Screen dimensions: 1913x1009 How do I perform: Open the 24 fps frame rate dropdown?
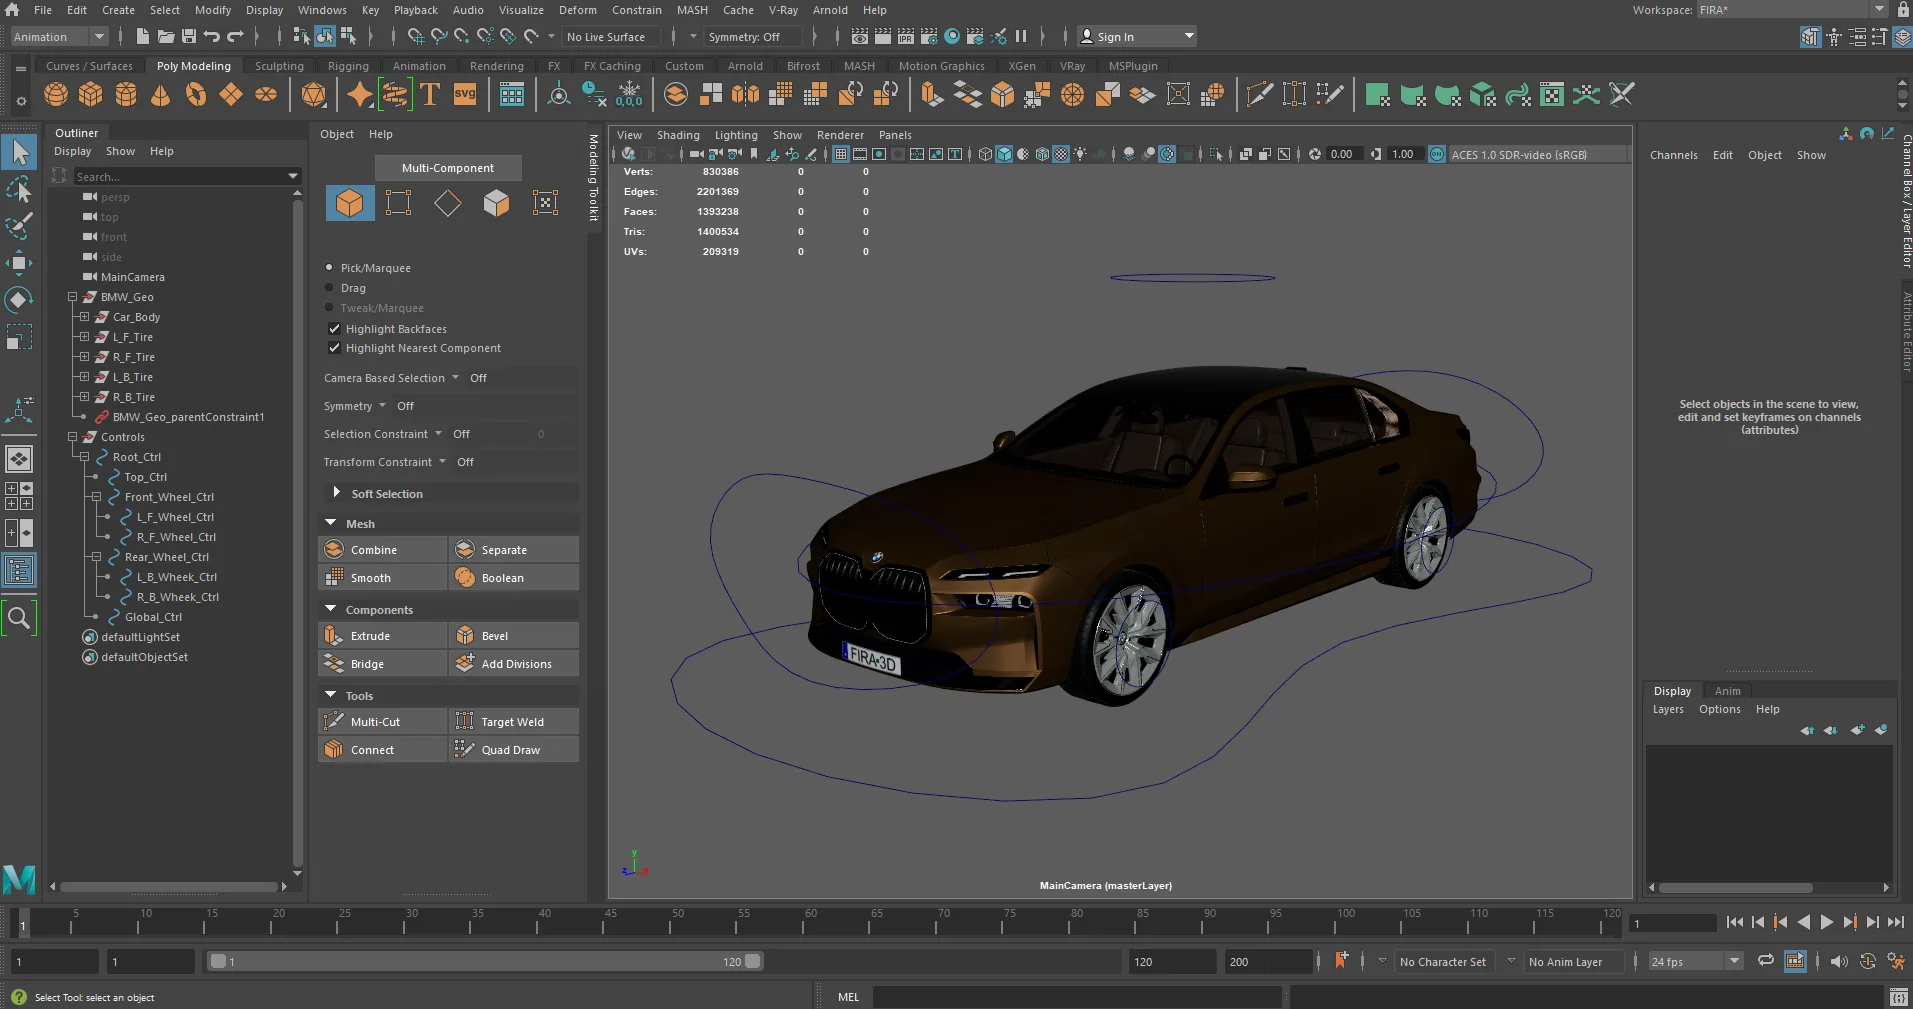[1695, 961]
